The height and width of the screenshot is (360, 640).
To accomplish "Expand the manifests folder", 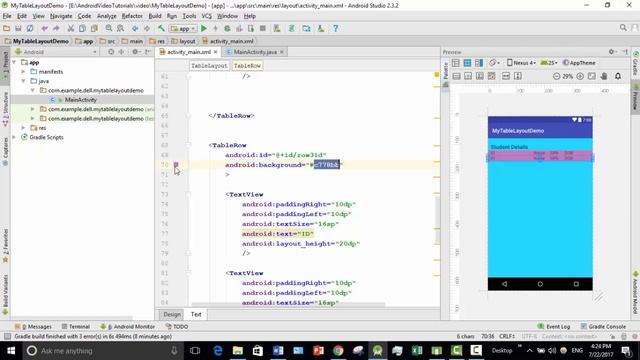I will click(24, 72).
